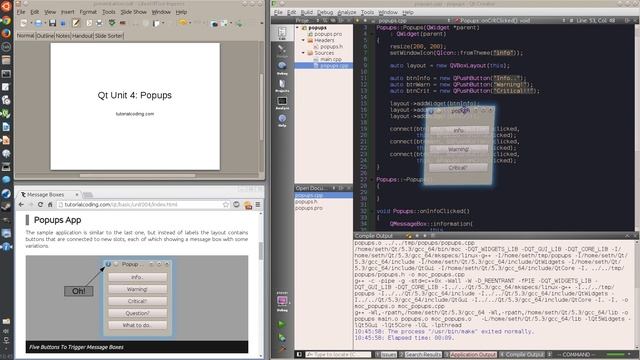
Task: Click the Export as PDF icon in Impress
Action: pos(89,23)
